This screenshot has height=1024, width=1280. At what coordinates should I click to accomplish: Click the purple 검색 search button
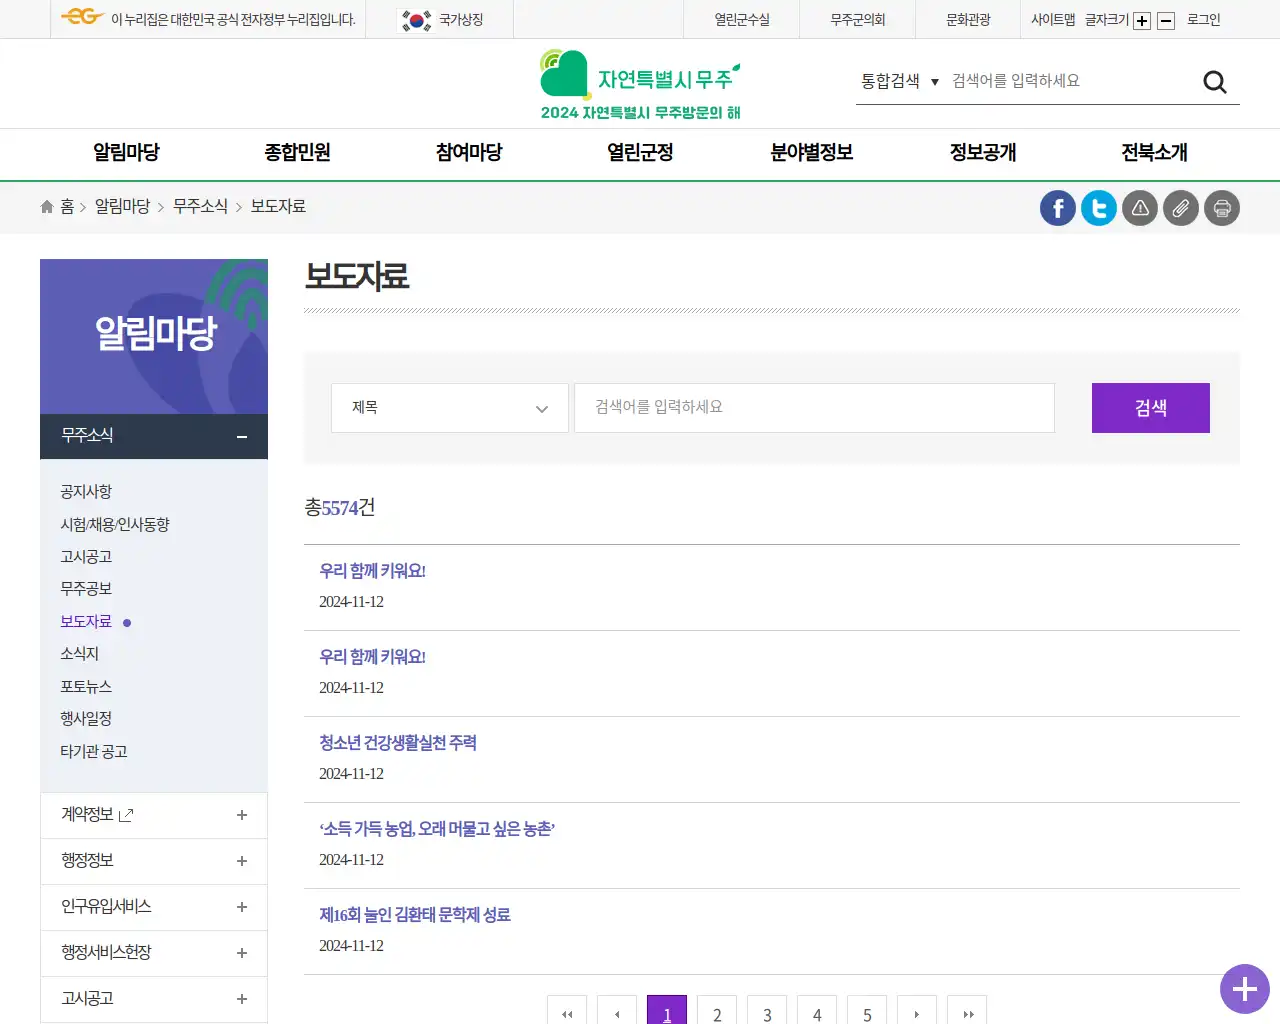coord(1150,408)
